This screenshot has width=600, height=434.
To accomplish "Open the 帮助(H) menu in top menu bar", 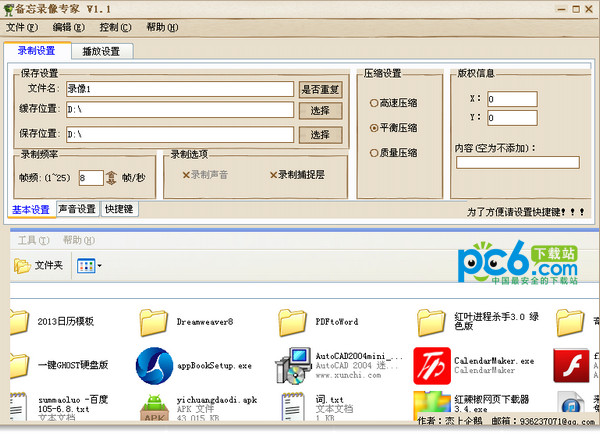I will click(162, 28).
